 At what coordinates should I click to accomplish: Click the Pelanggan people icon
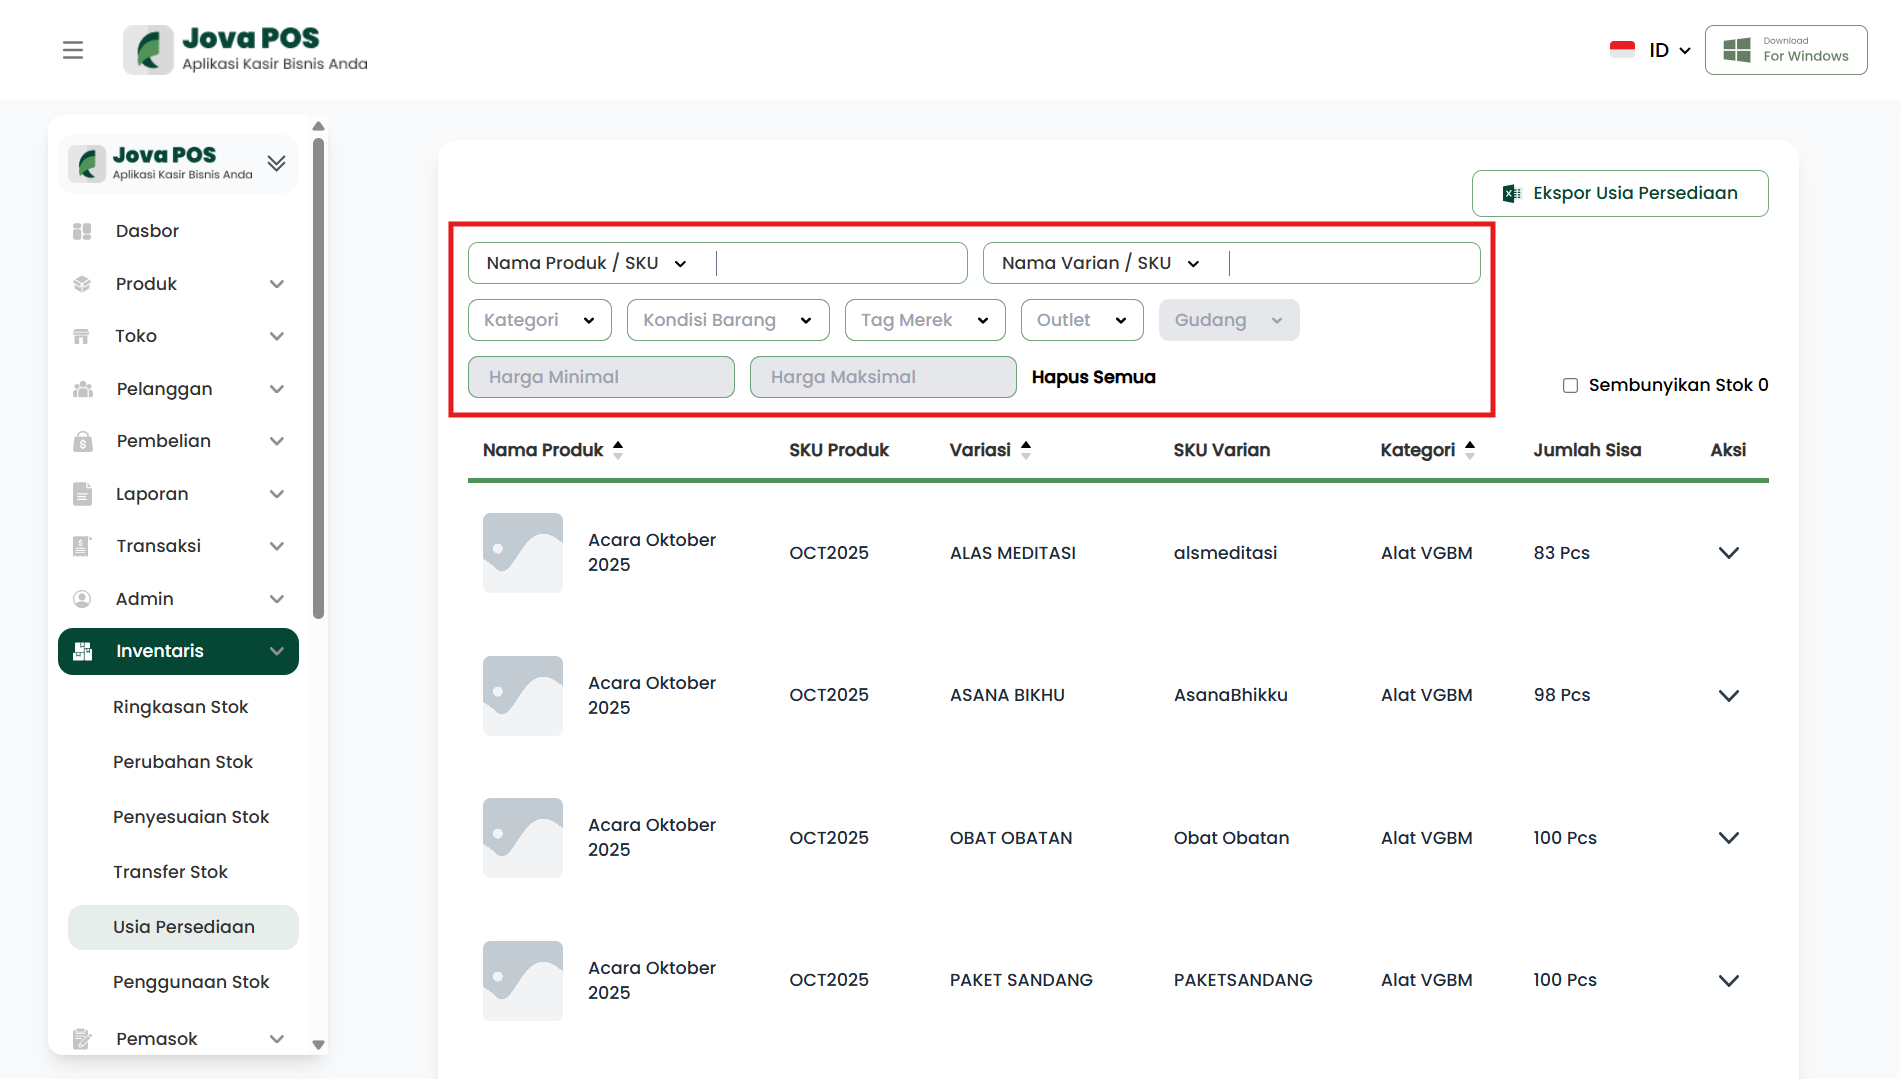[82, 389]
